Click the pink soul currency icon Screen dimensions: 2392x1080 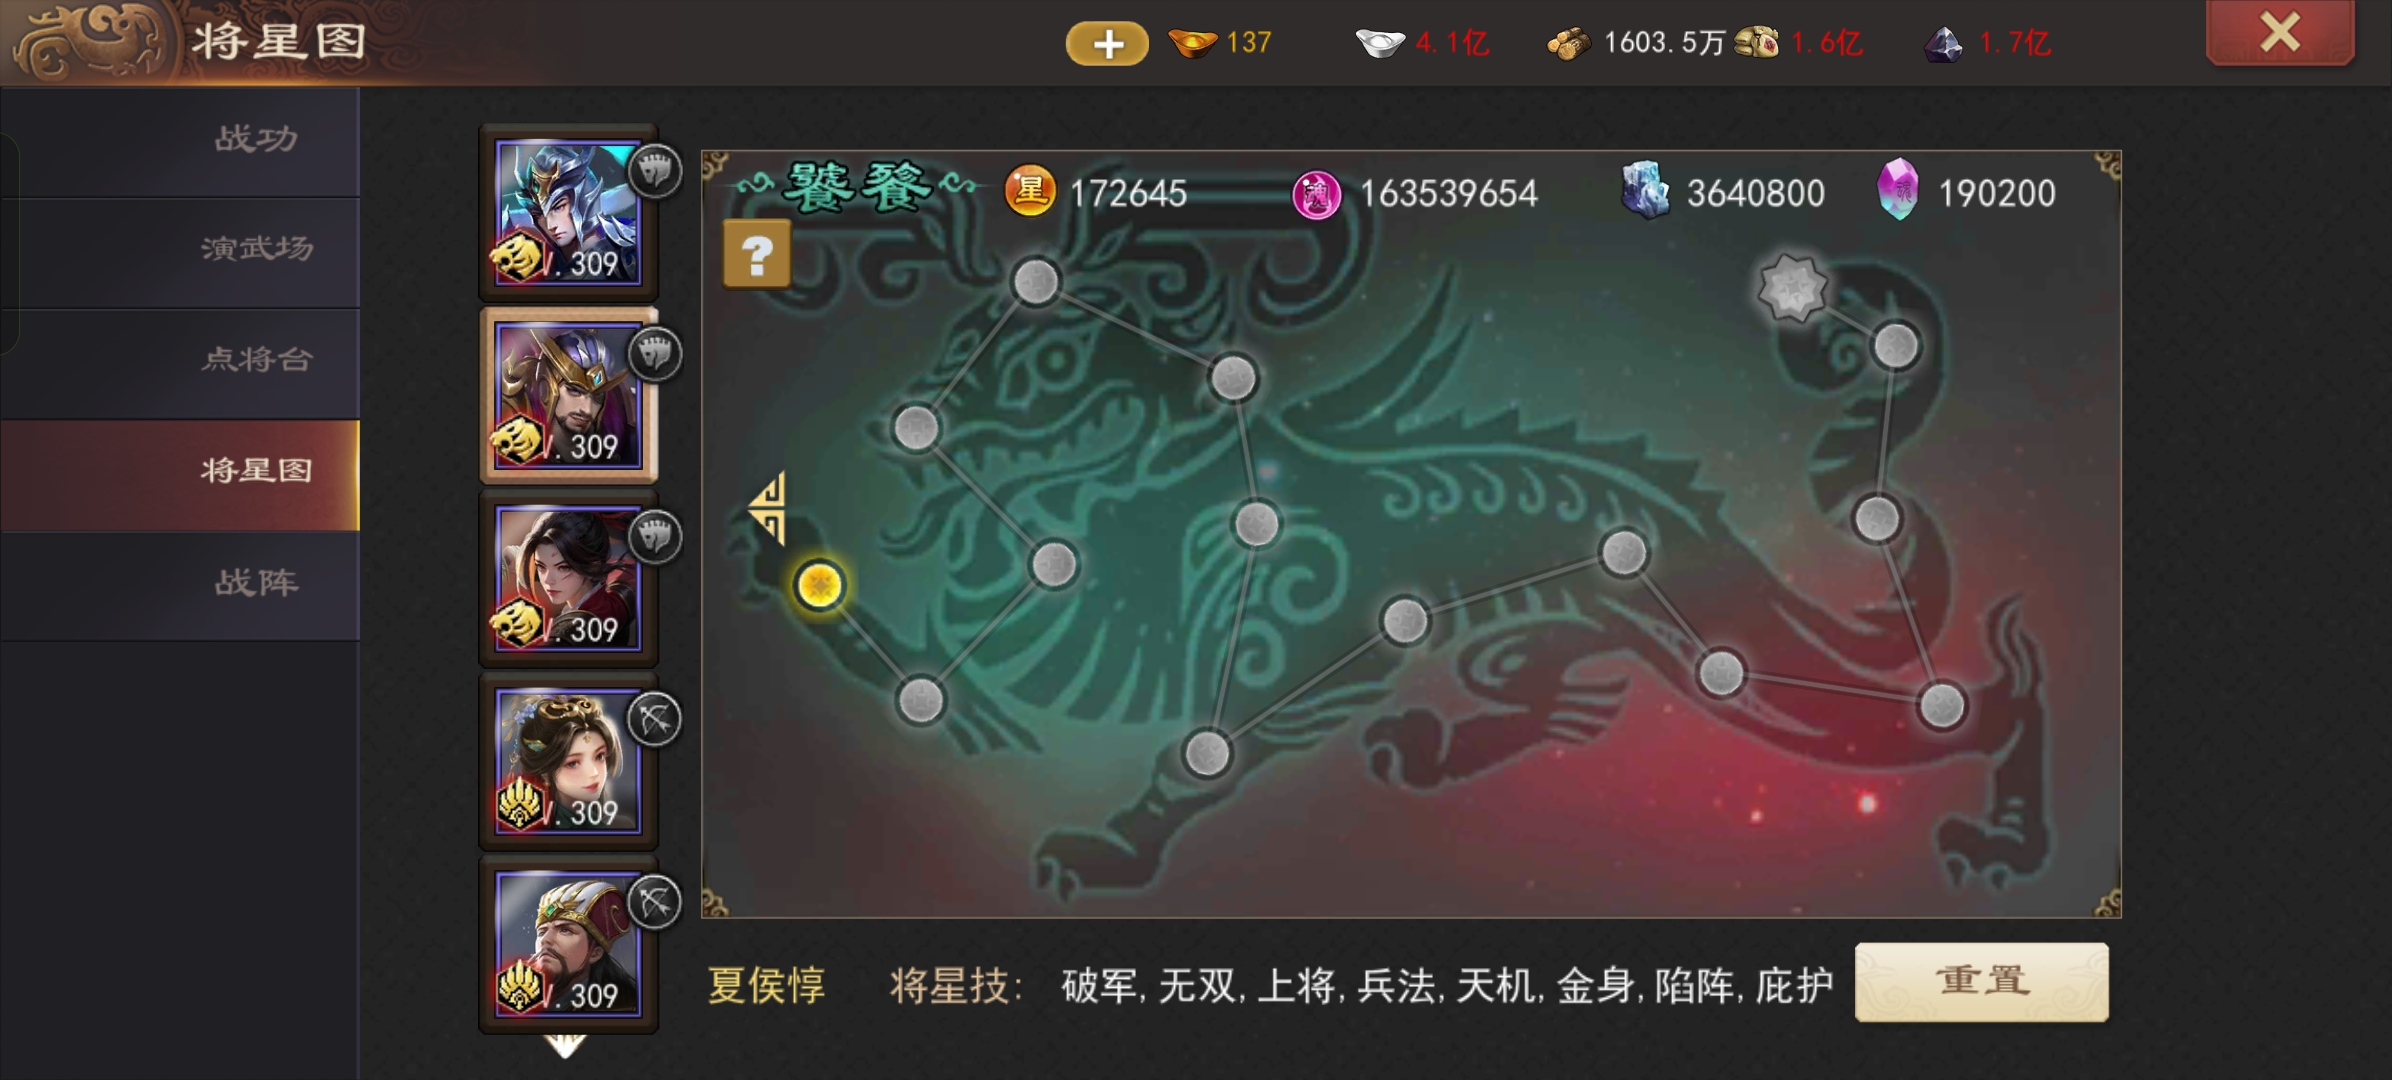(1316, 194)
